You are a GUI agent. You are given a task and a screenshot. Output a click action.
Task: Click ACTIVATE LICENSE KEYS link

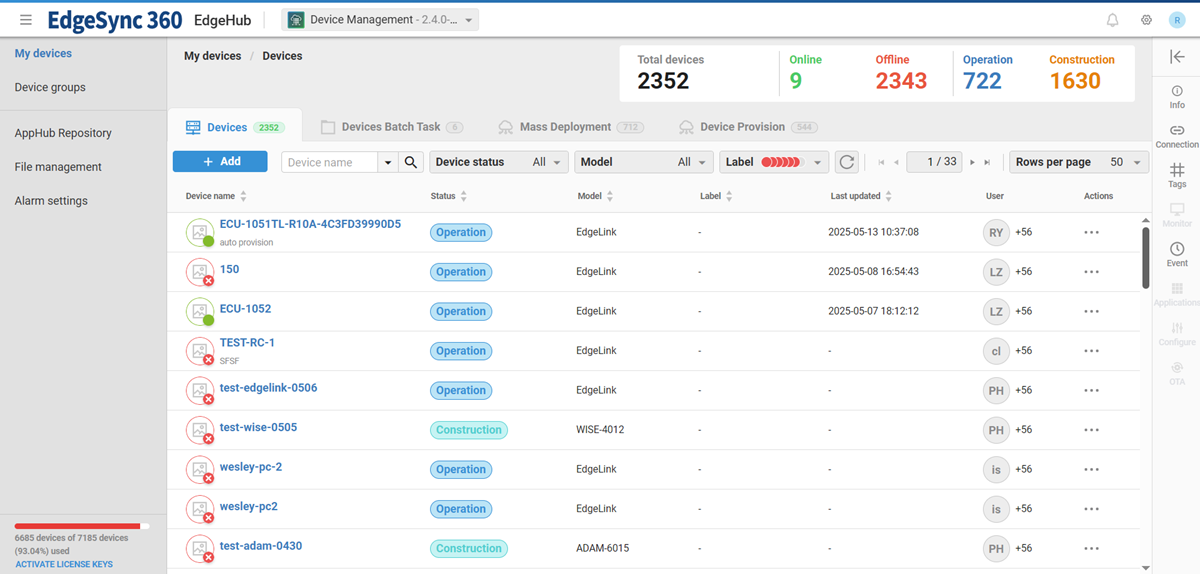point(64,564)
